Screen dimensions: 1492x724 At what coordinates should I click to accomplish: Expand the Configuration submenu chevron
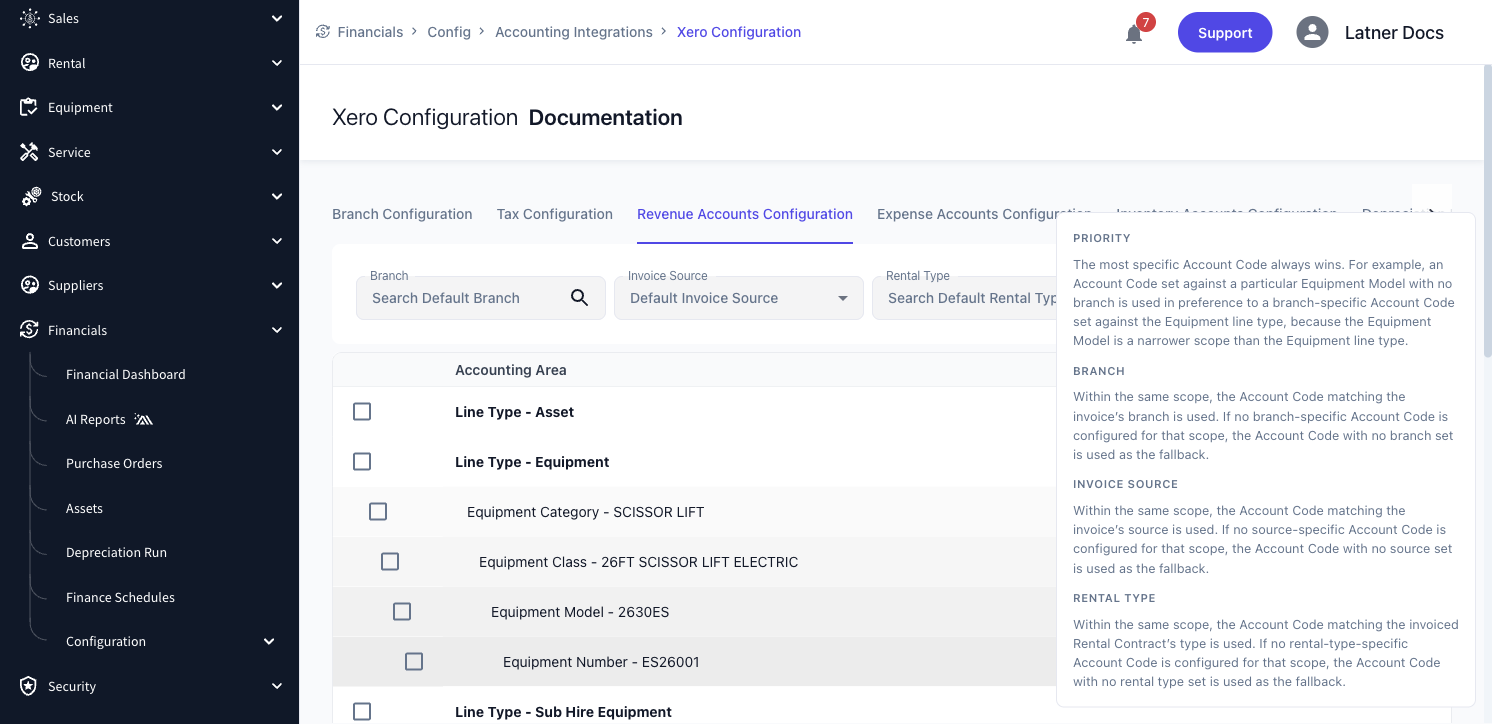pyautogui.click(x=269, y=641)
